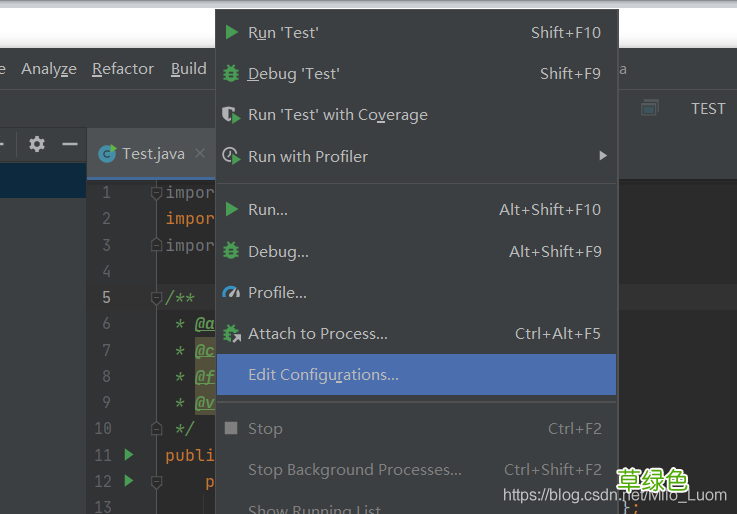The height and width of the screenshot is (514, 737).
Task: Collapse the project panel with minus icon
Action: tap(70, 144)
